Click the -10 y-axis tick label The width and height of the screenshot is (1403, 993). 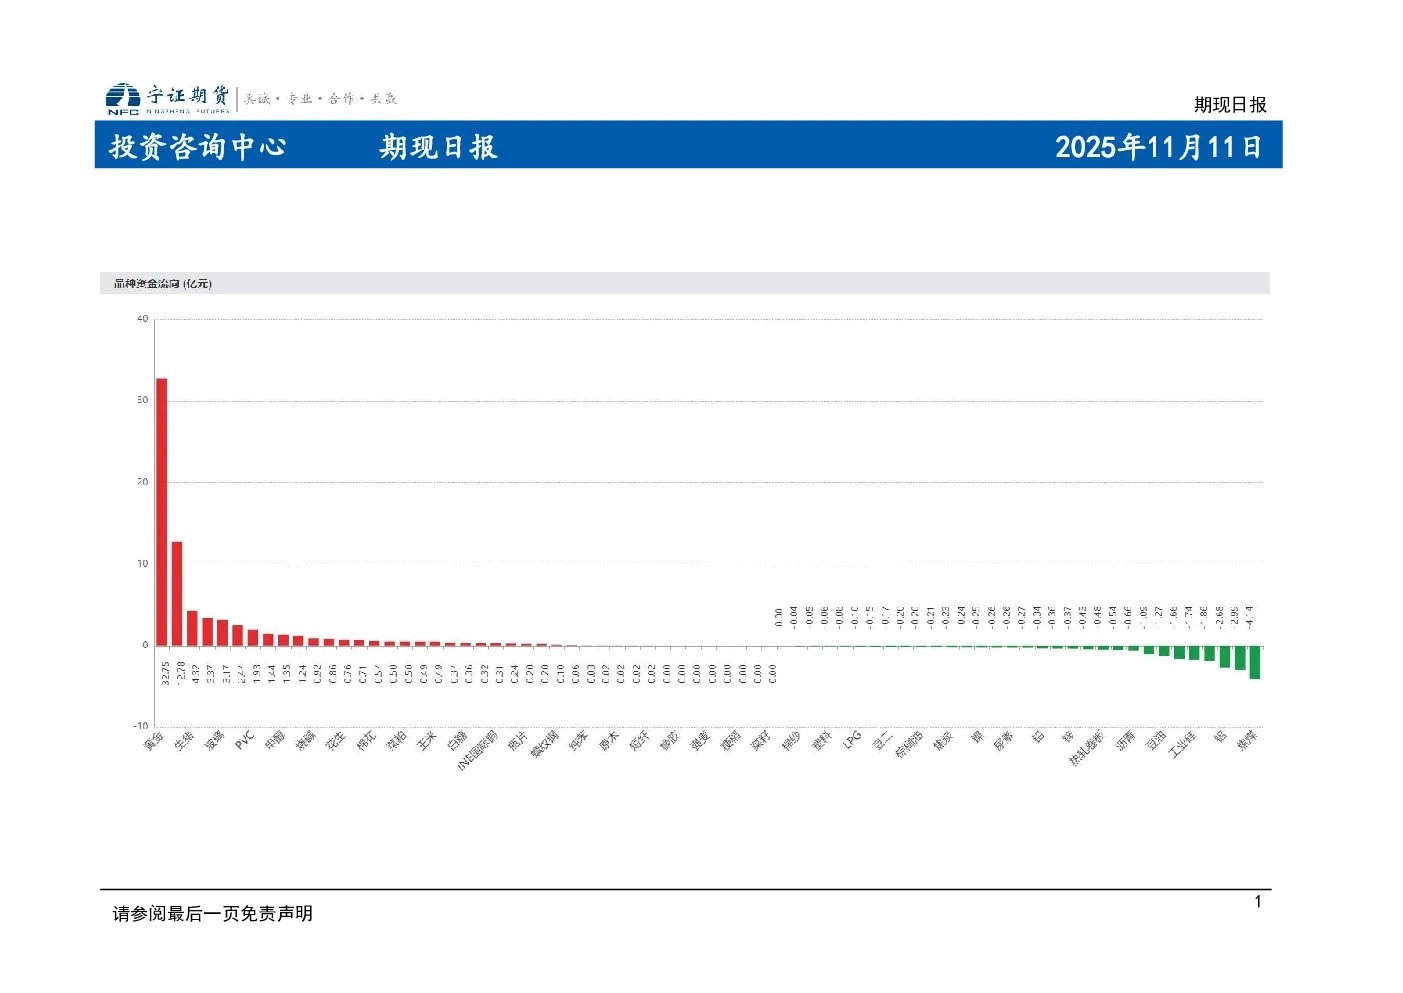(141, 726)
